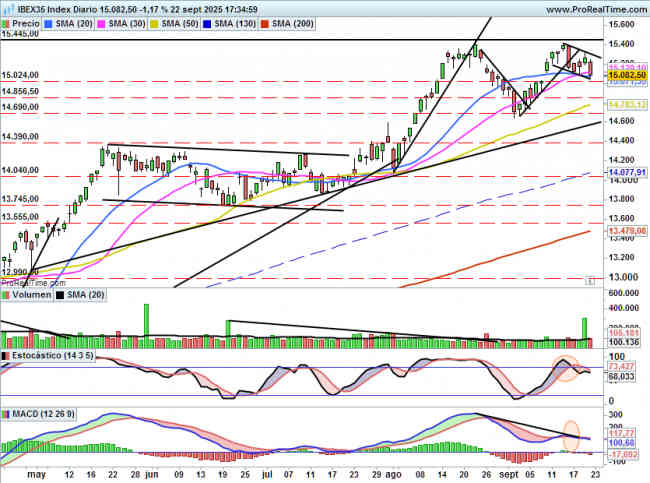
Task: Click the -17,692 MACD histogram tag
Action: [623, 454]
